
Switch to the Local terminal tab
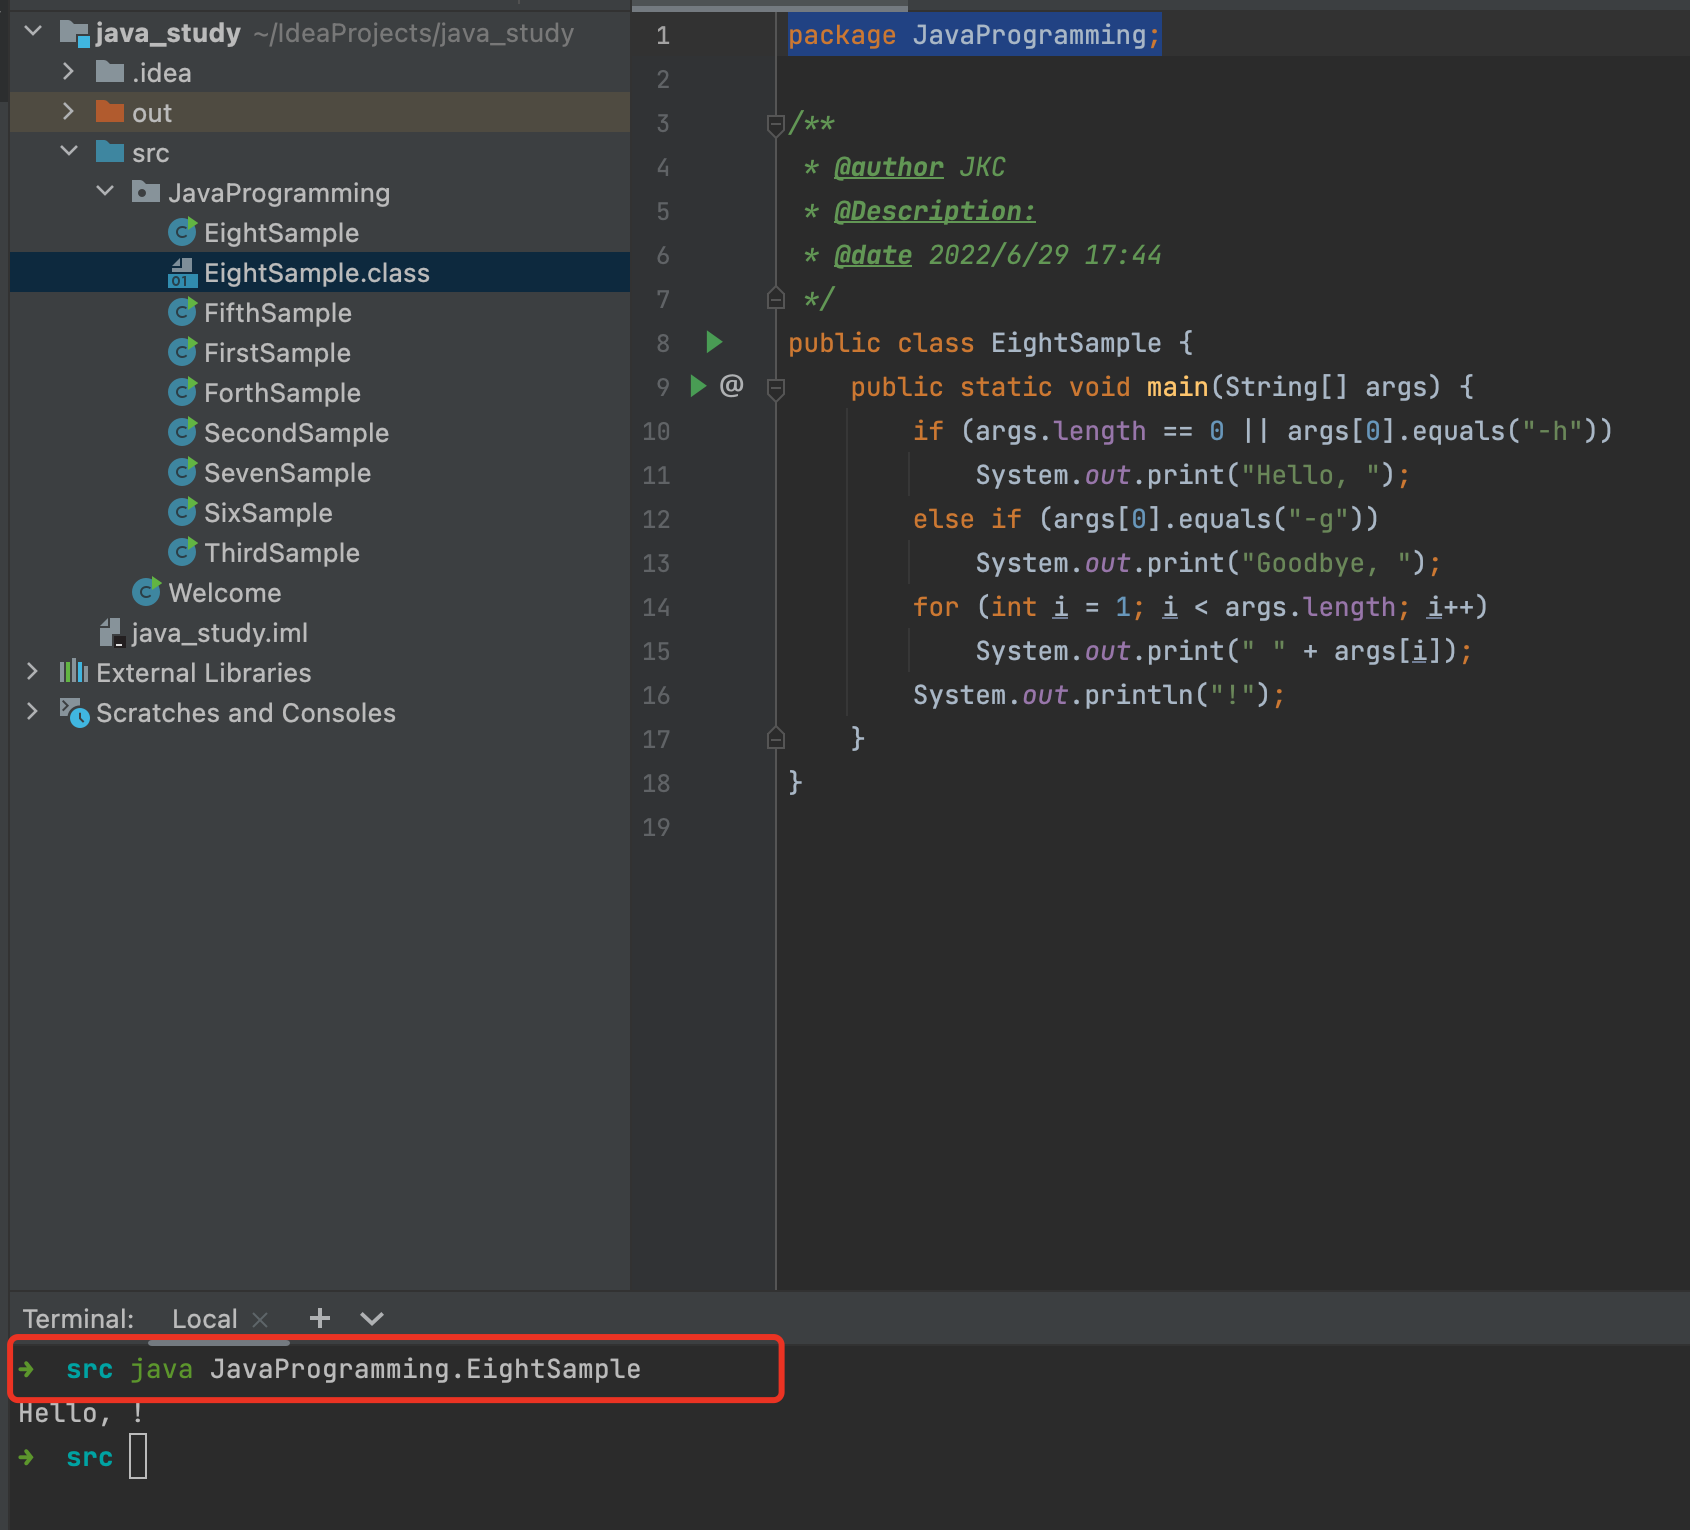(x=204, y=1319)
